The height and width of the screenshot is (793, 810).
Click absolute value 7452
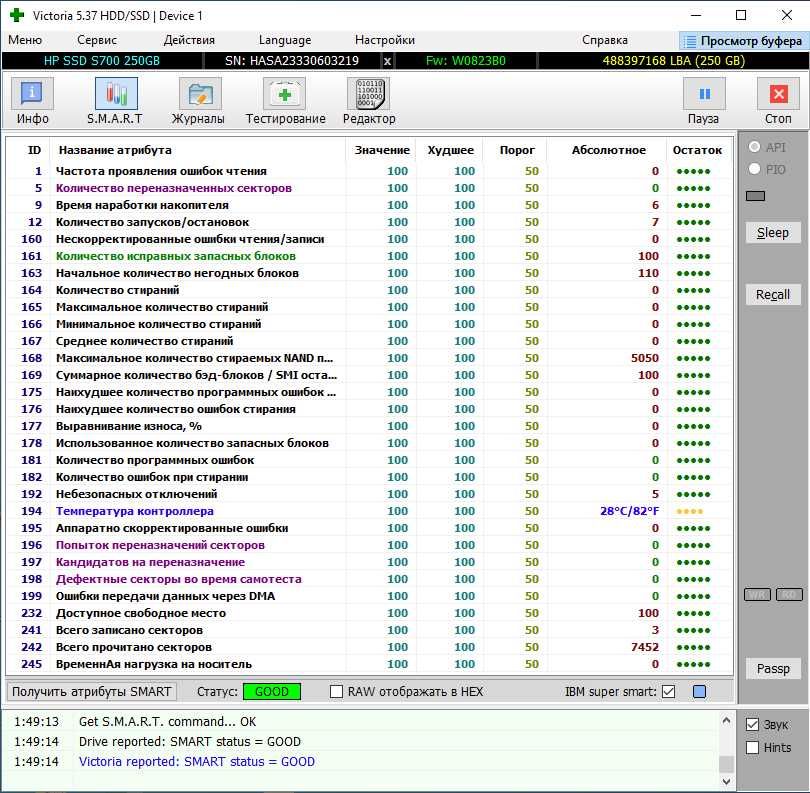645,647
